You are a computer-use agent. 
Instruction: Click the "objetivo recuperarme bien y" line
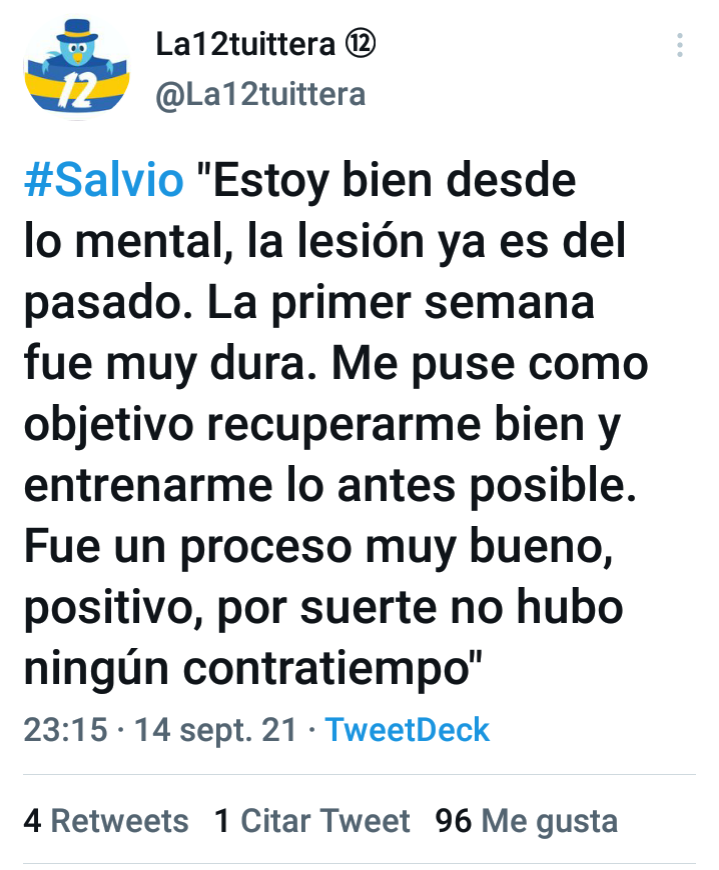coord(322,426)
